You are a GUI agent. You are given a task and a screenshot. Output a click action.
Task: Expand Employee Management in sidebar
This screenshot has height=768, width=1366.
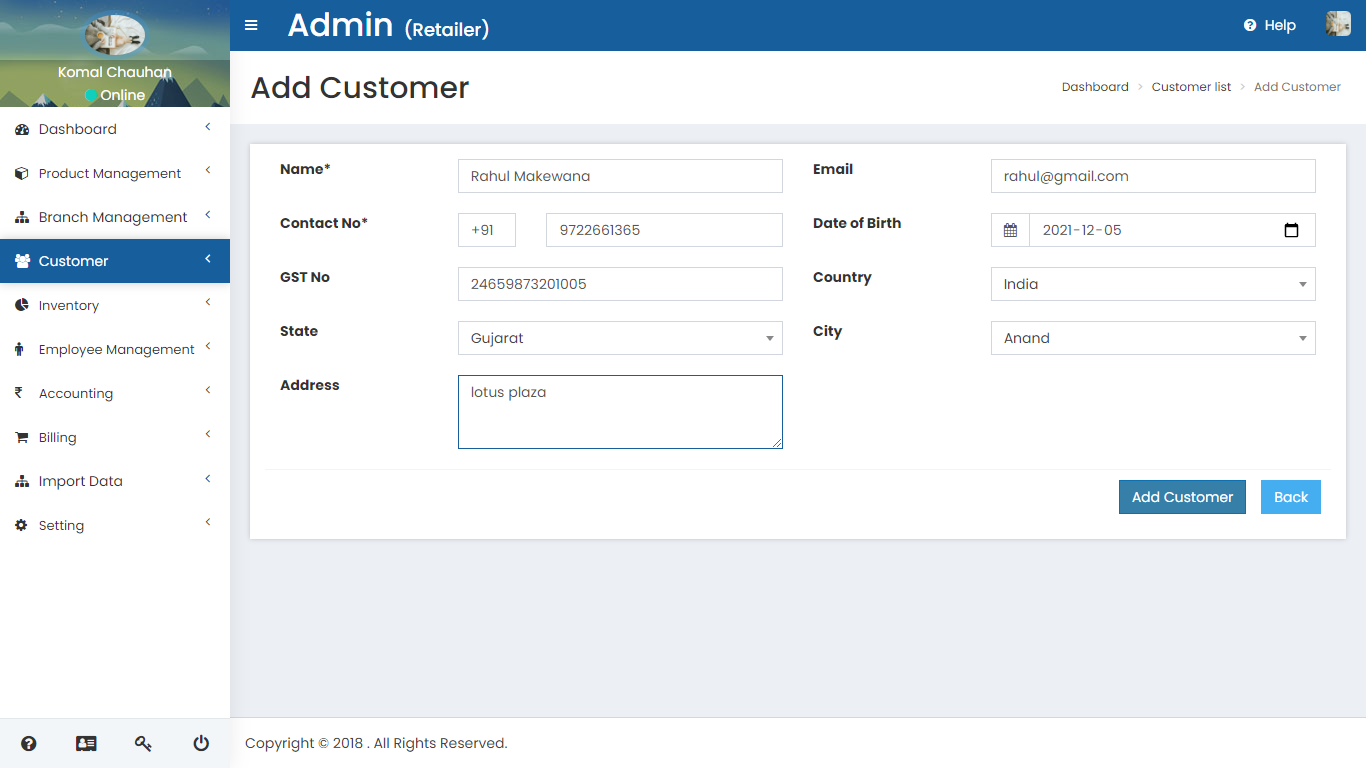[x=116, y=349]
